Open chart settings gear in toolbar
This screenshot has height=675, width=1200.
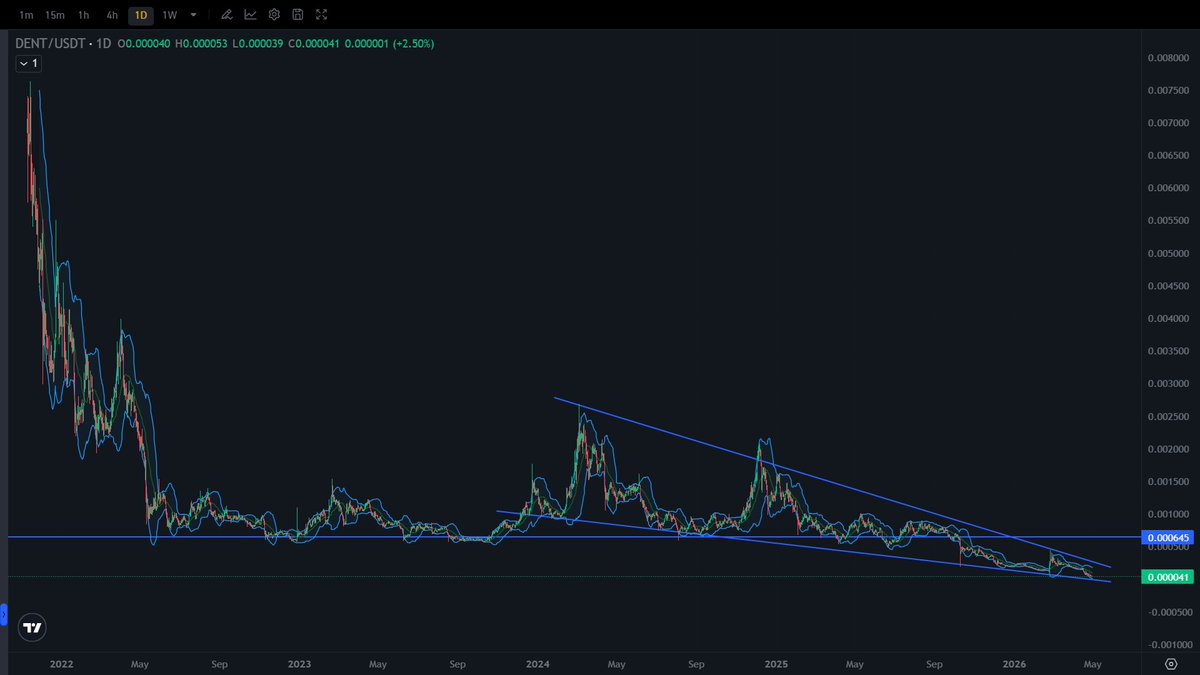point(274,15)
